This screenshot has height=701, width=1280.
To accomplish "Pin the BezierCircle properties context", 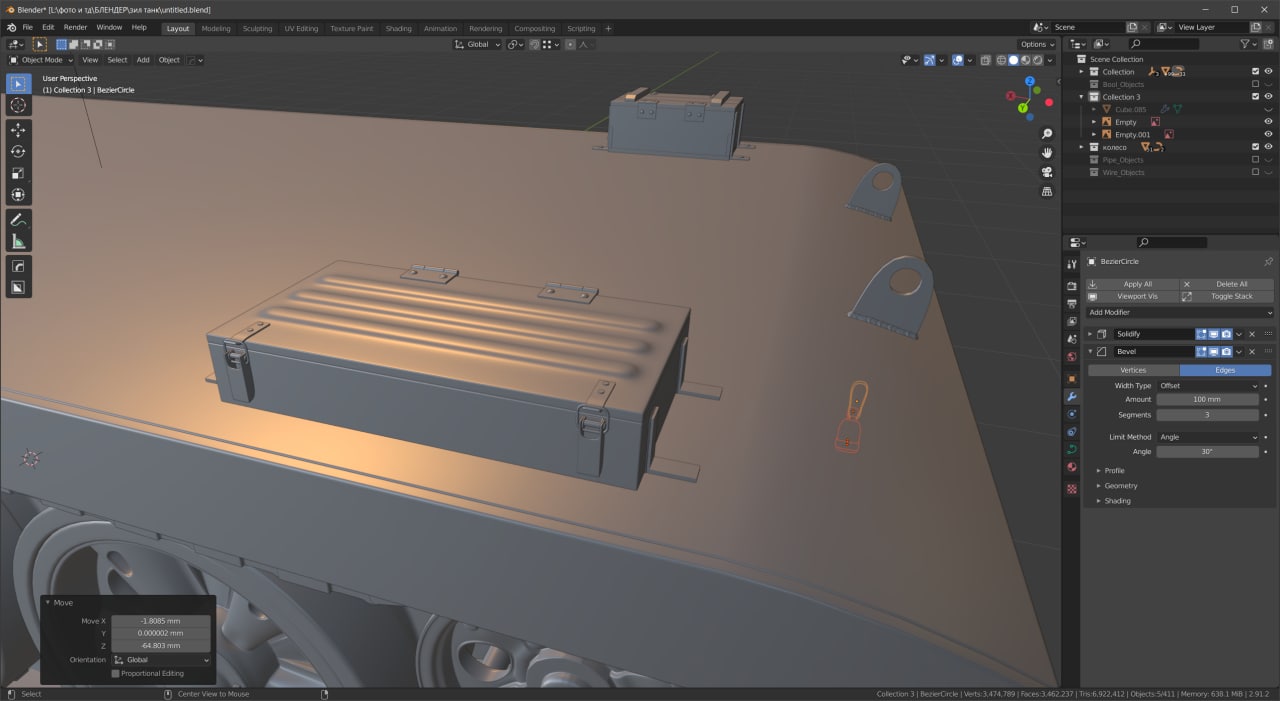I will pos(1269,261).
